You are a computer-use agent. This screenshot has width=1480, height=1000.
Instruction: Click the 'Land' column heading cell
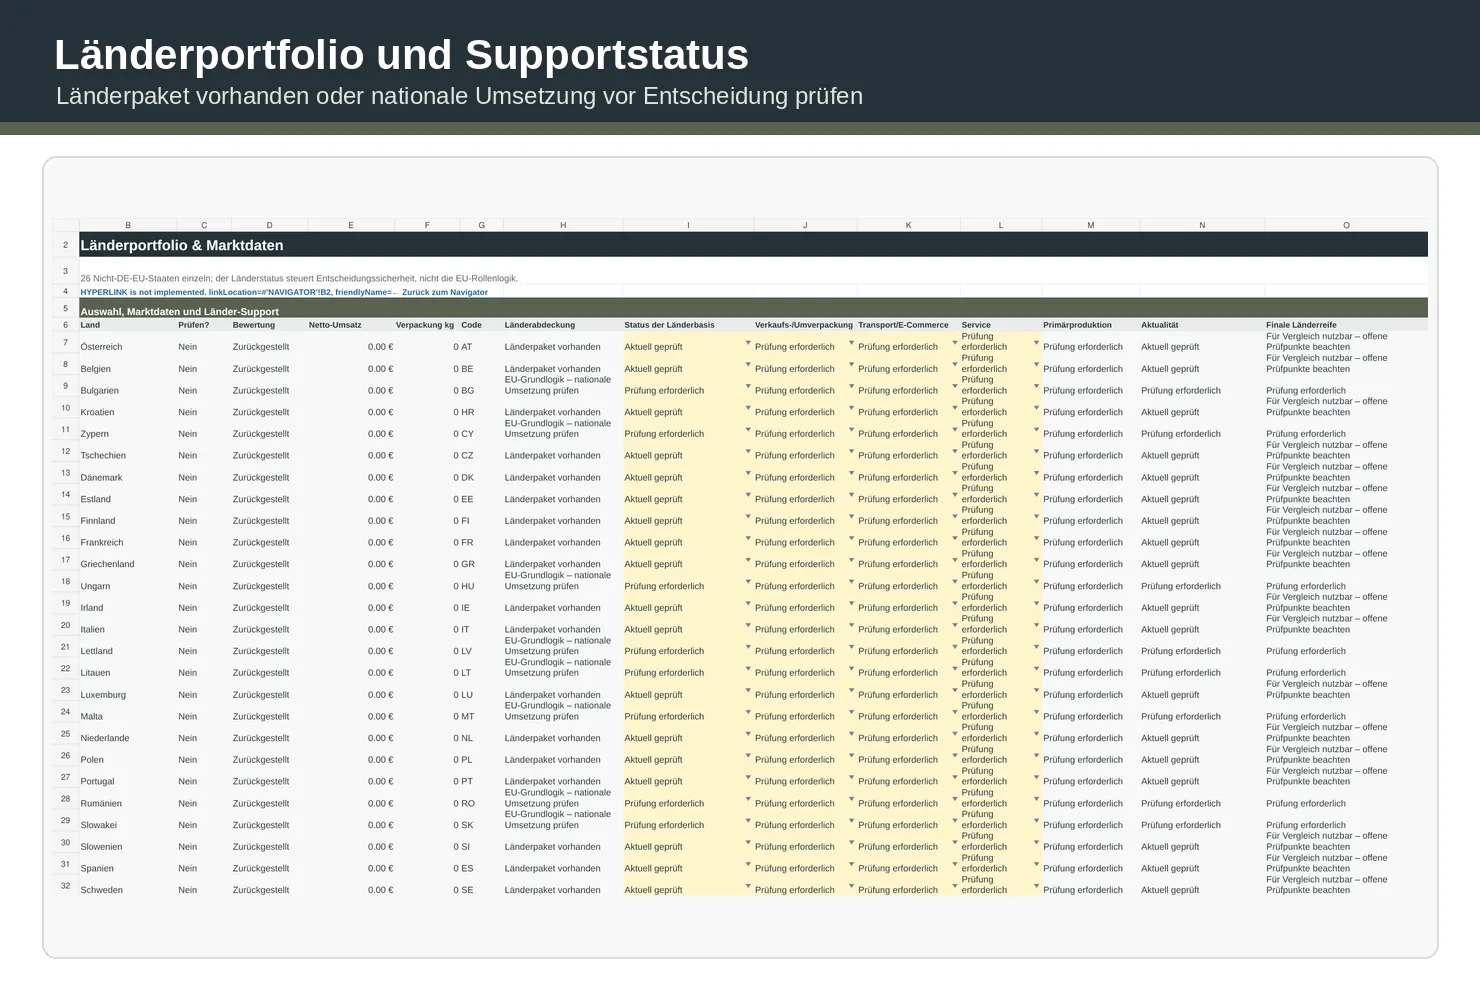(128, 325)
